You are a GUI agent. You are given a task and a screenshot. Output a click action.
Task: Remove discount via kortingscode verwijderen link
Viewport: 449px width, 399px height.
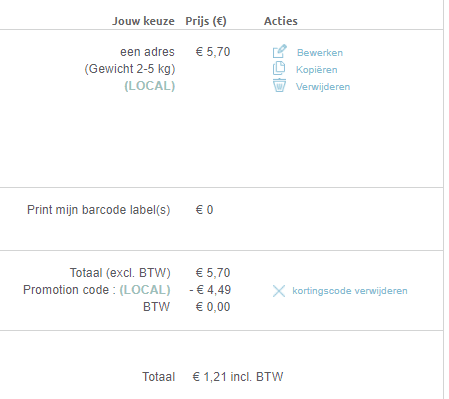tap(350, 291)
